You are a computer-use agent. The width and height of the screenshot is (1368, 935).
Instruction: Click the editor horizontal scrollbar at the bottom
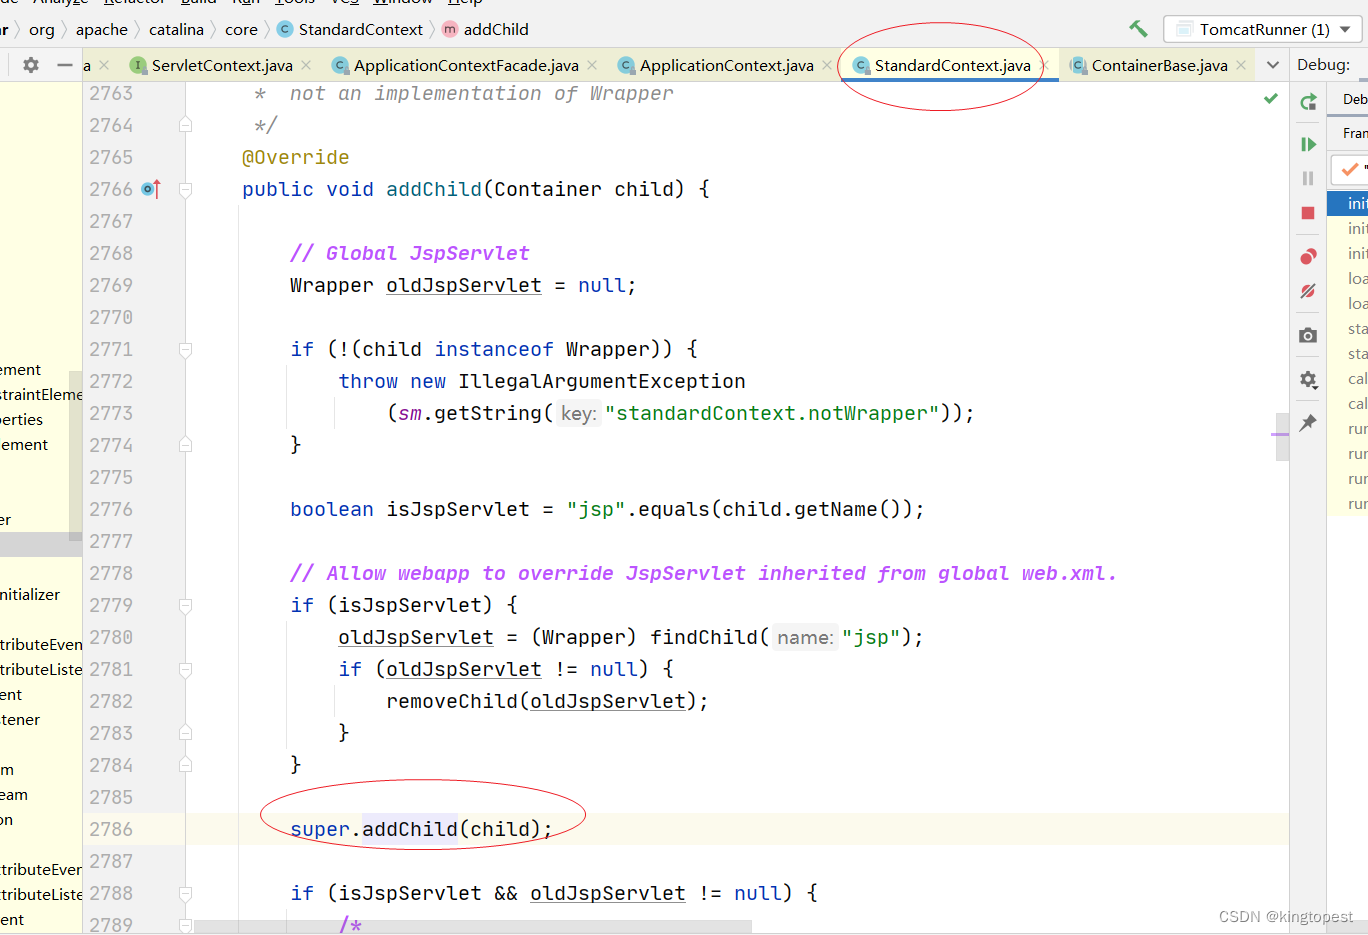tap(473, 927)
